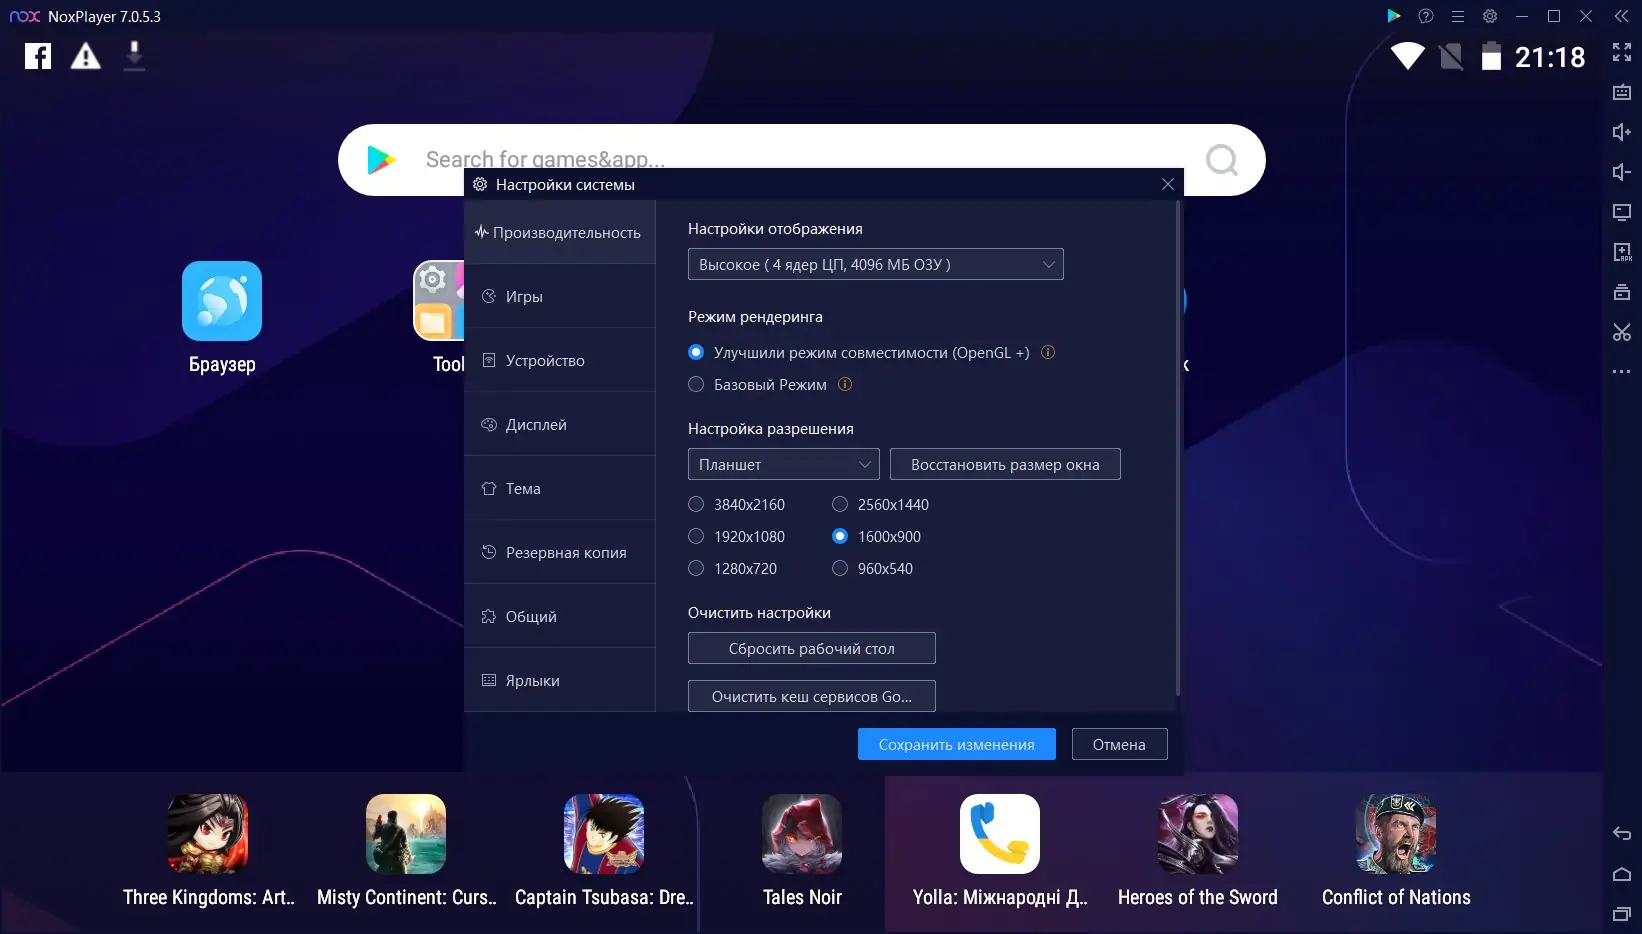1642x934 pixels.
Task: Click the Отмена button
Action: tap(1119, 744)
